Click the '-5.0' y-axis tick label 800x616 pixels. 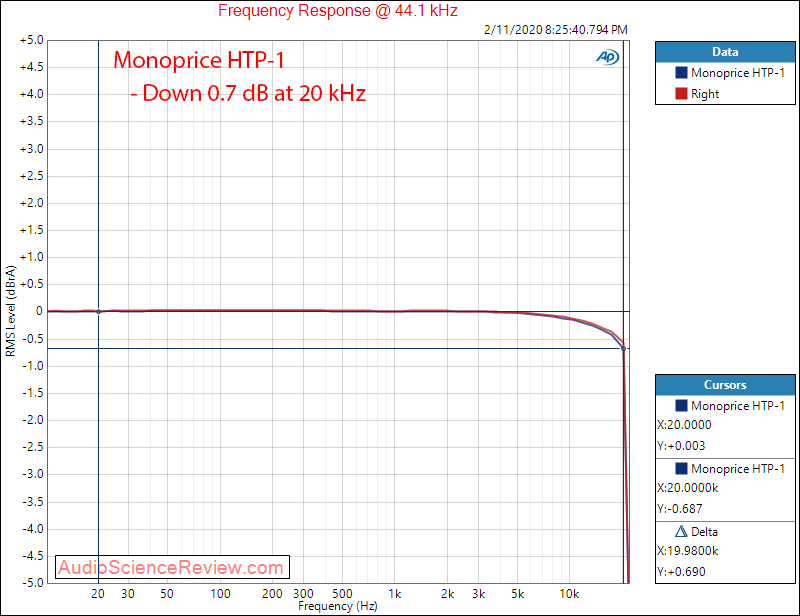pos(33,582)
